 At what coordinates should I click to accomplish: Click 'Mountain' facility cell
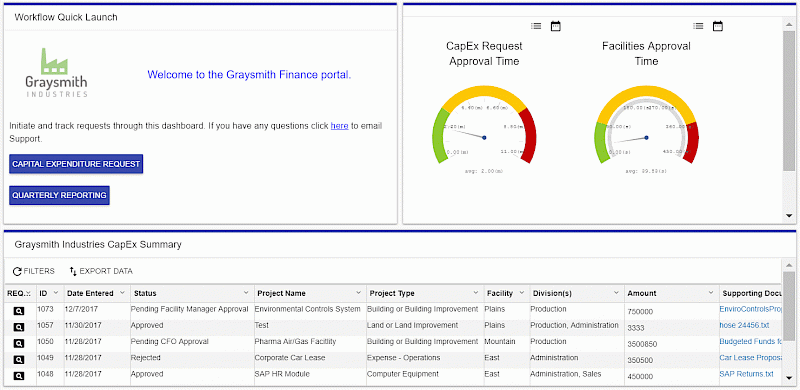coord(499,342)
